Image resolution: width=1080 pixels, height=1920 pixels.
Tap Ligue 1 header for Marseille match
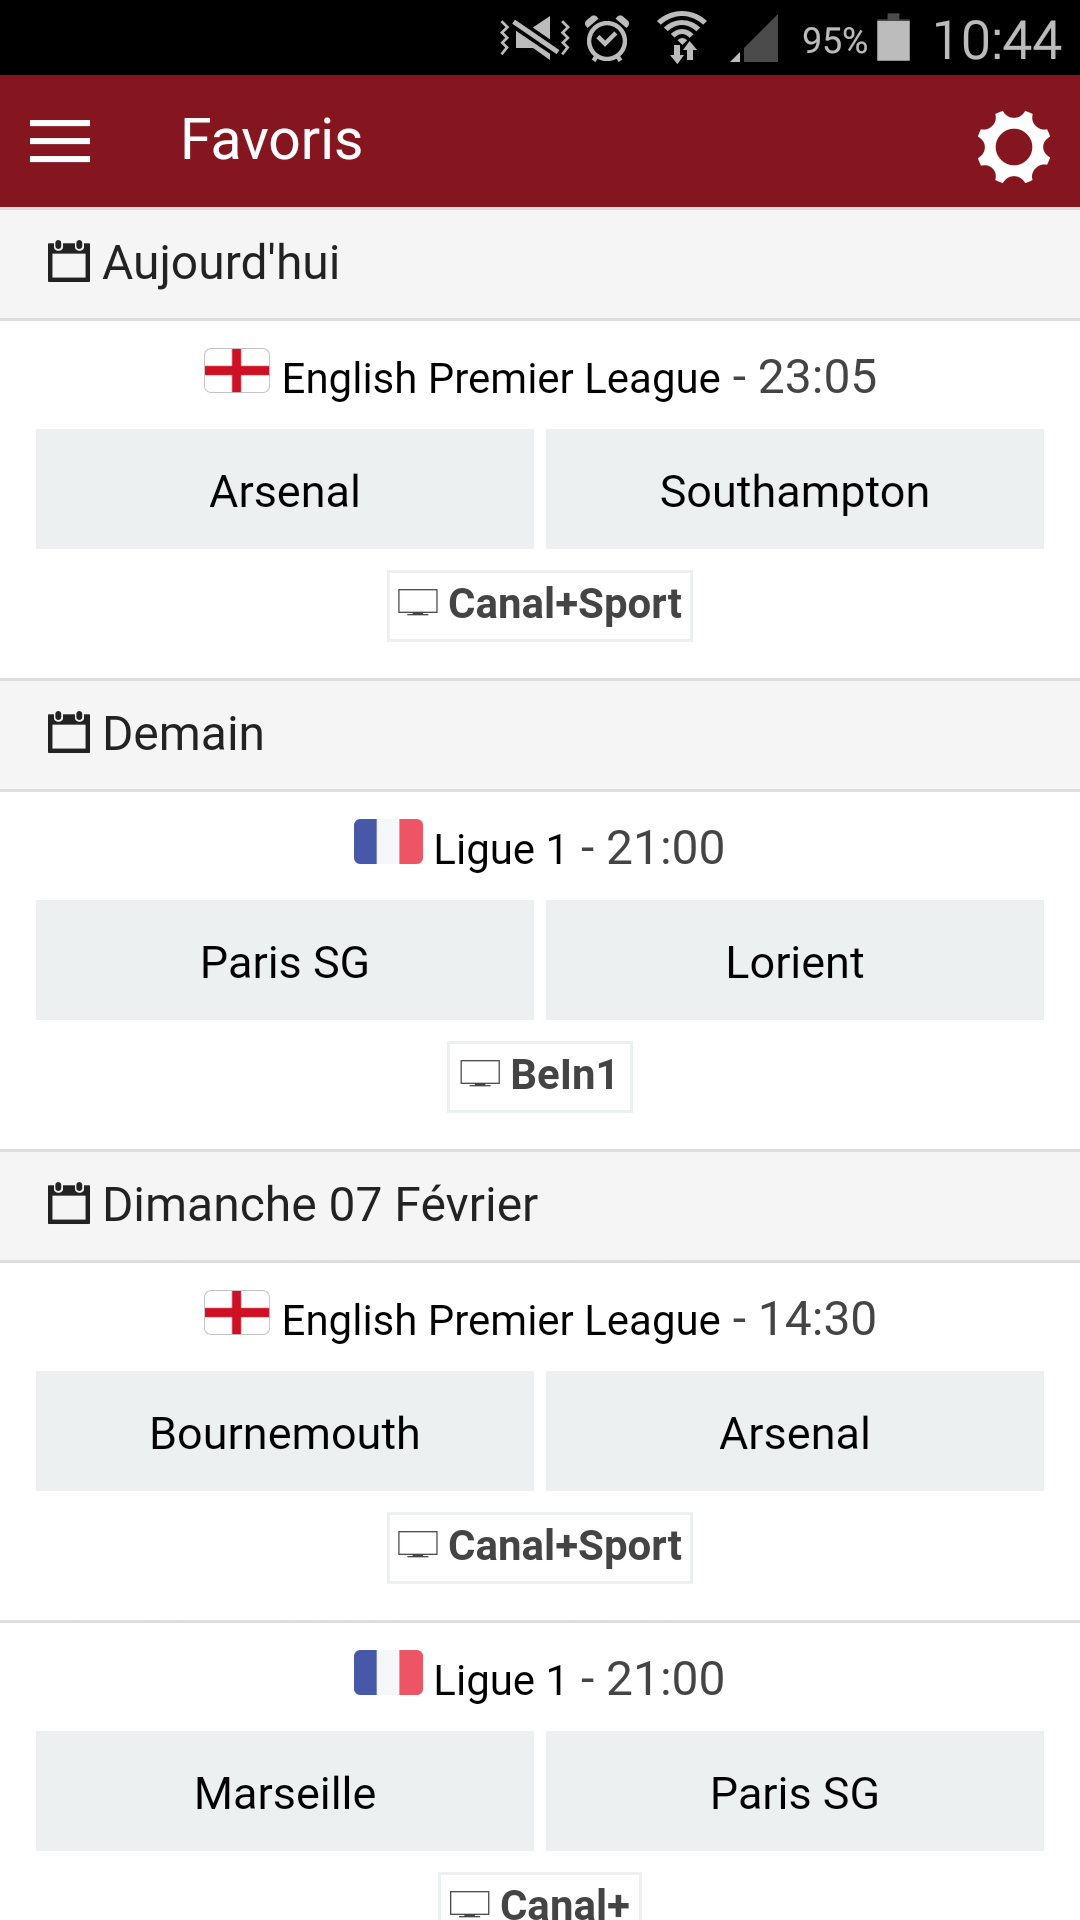point(540,1679)
